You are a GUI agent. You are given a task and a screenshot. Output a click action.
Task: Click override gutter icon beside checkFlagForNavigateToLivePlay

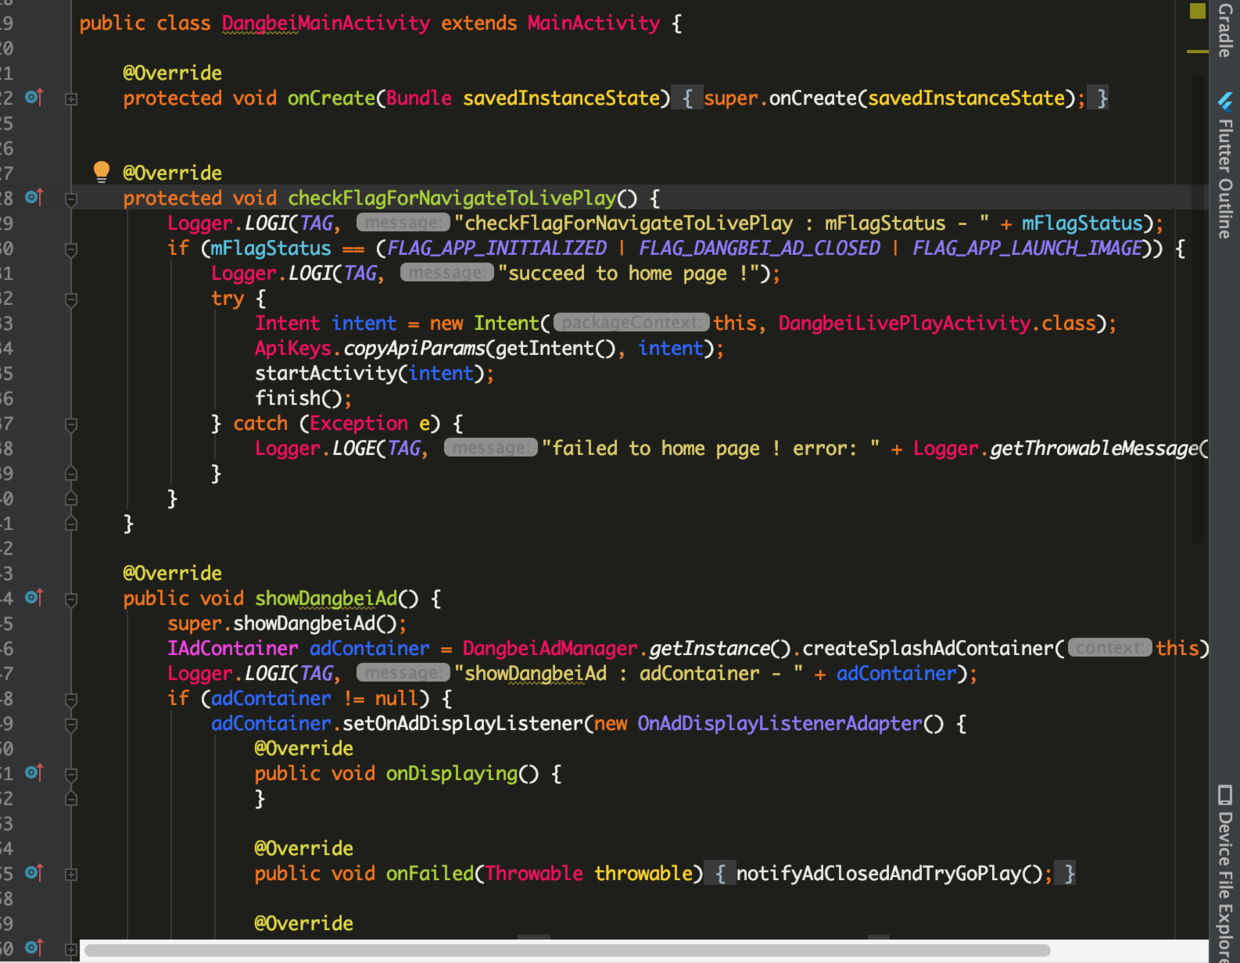[x=34, y=197]
